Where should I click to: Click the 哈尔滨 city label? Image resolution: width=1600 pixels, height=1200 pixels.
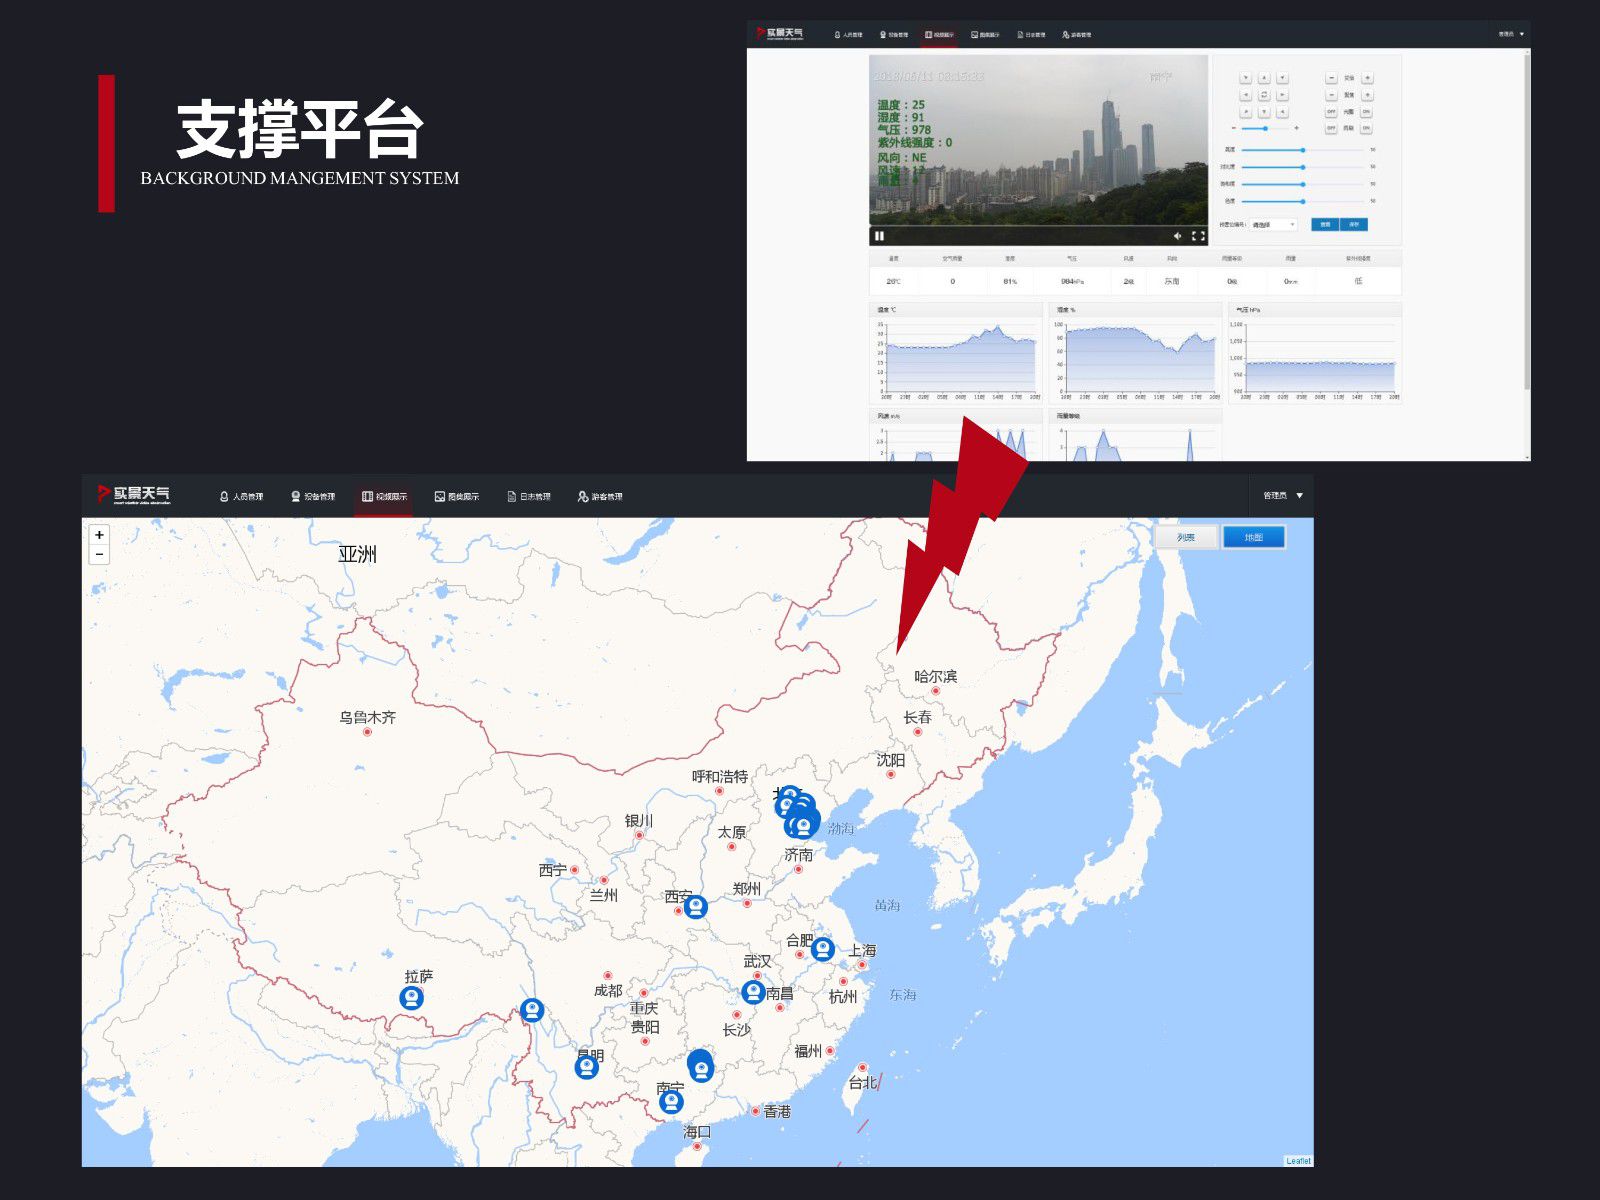[x=935, y=677]
